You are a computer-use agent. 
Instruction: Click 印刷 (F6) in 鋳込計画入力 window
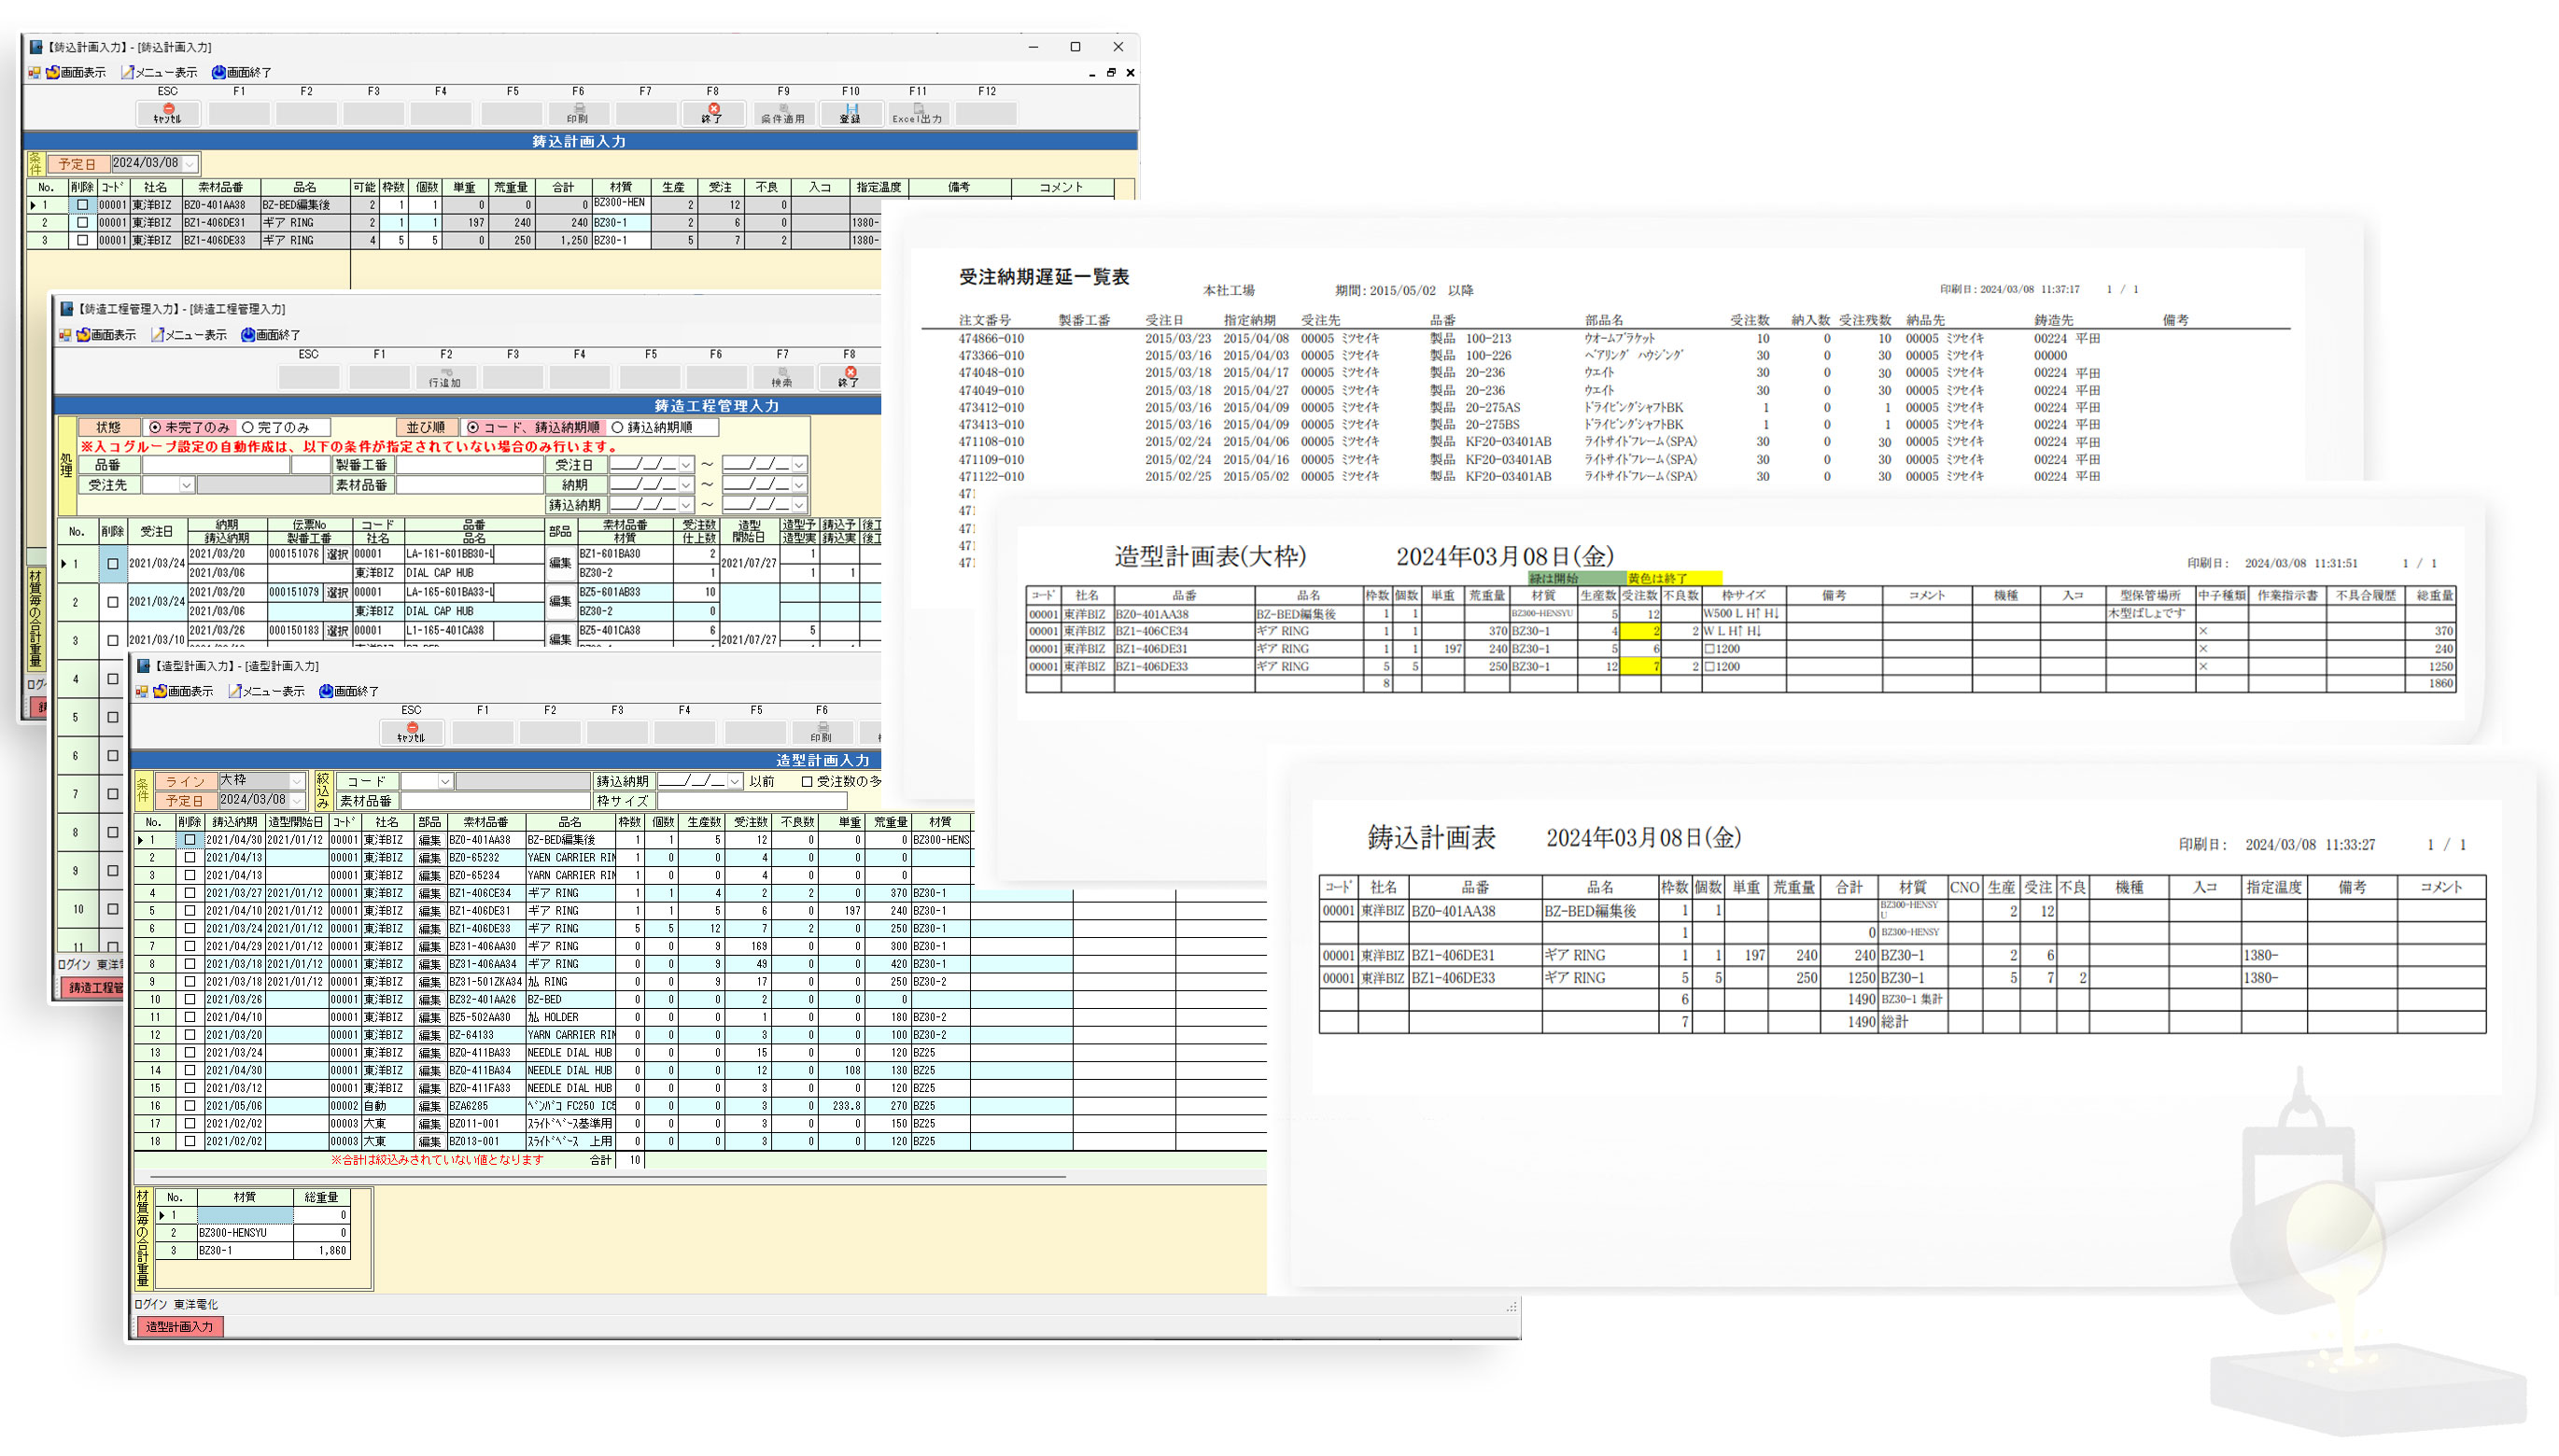pos(577,113)
